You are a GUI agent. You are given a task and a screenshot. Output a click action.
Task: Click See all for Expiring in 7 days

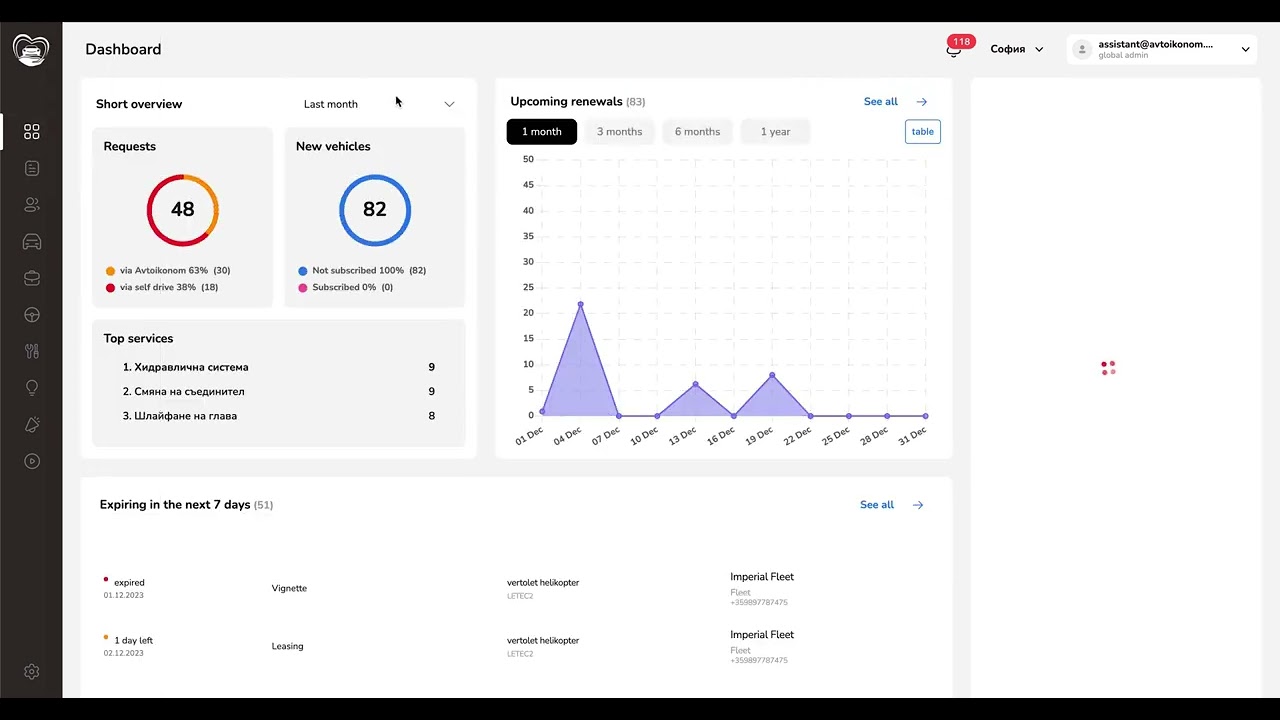877,505
